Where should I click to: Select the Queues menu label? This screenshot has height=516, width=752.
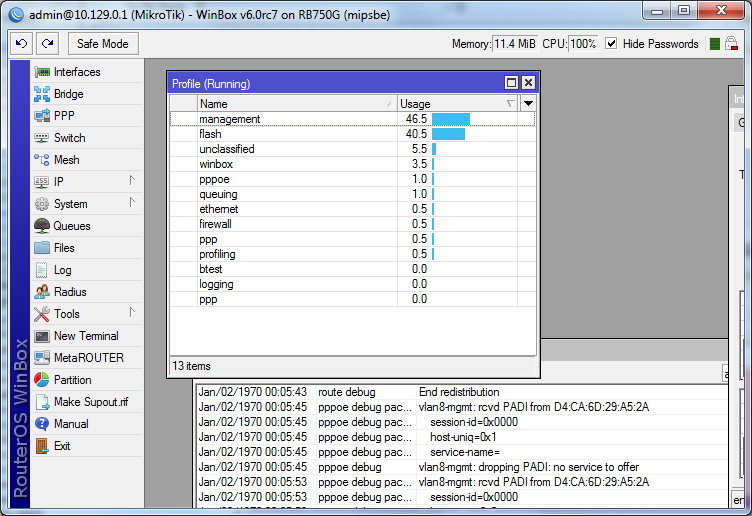click(72, 226)
